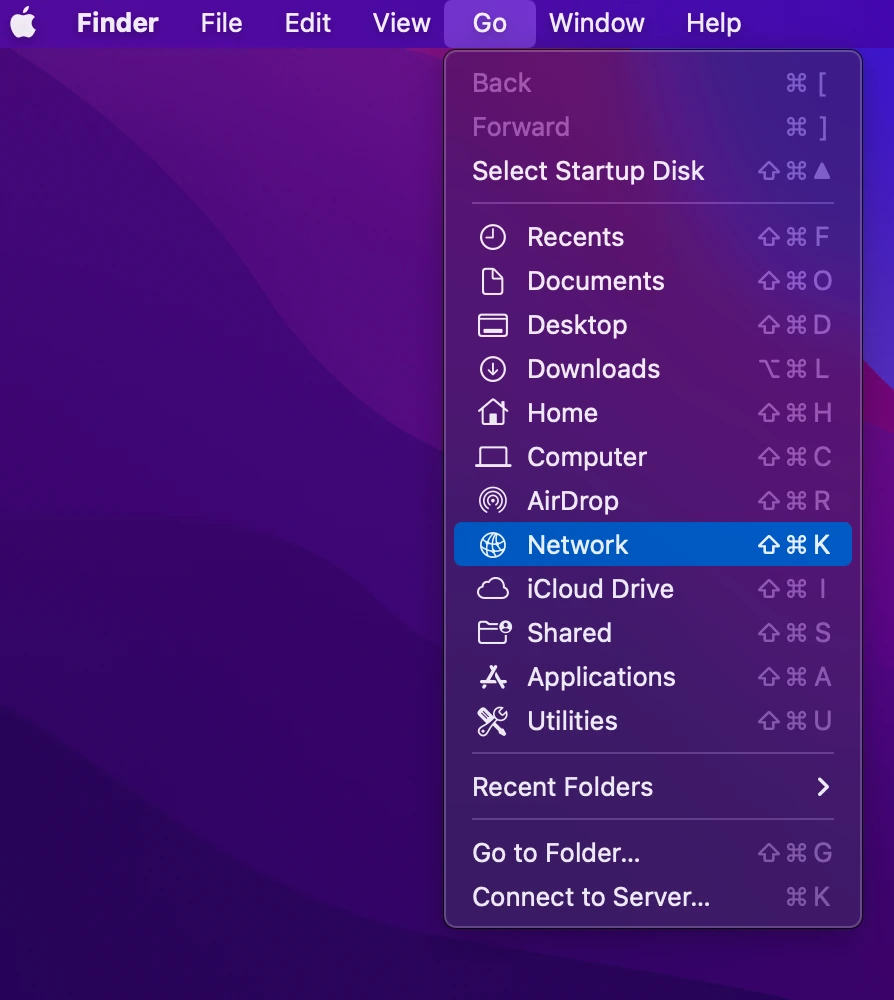Choose the Desktop label text
The height and width of the screenshot is (1000, 894).
pyautogui.click(x=577, y=325)
